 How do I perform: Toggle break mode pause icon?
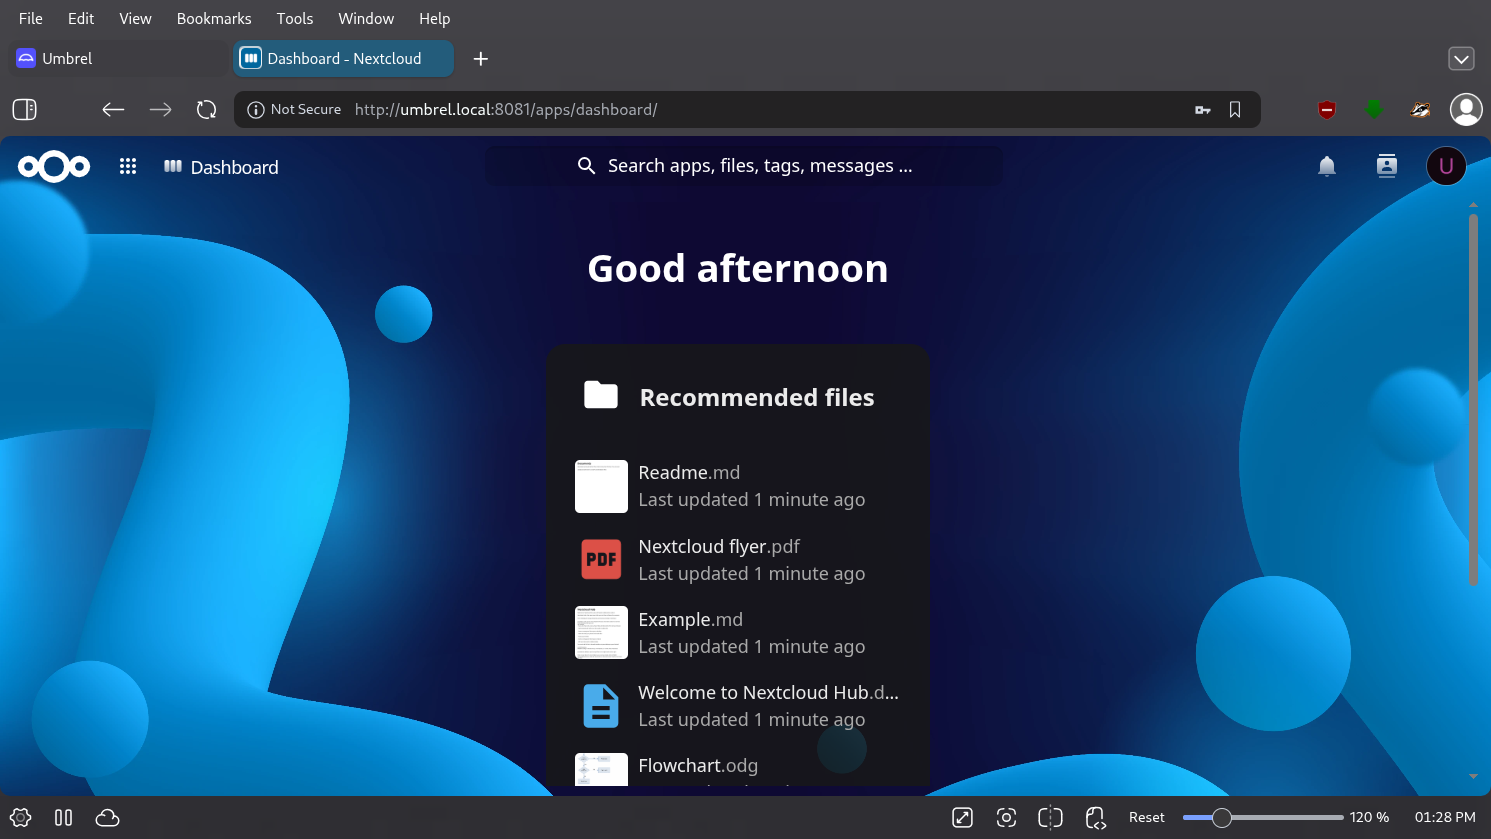pyautogui.click(x=64, y=818)
